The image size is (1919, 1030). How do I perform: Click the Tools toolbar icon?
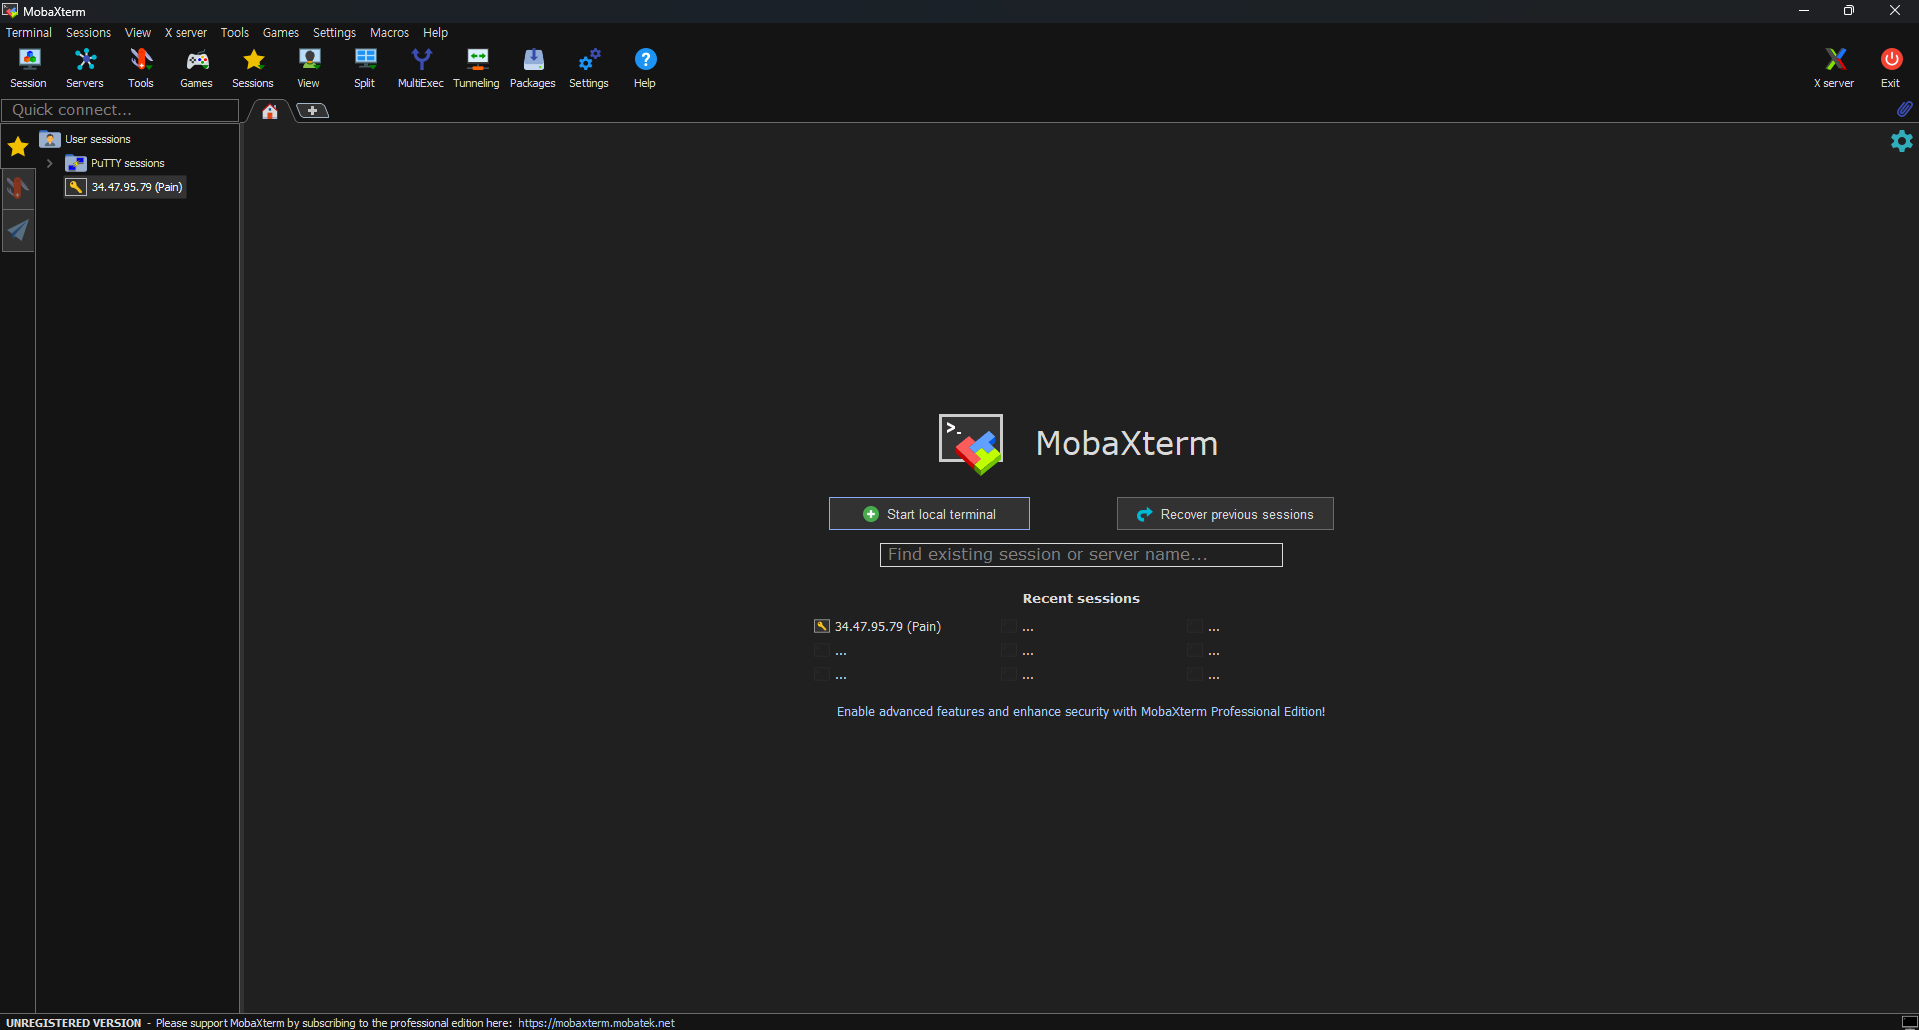pyautogui.click(x=141, y=68)
